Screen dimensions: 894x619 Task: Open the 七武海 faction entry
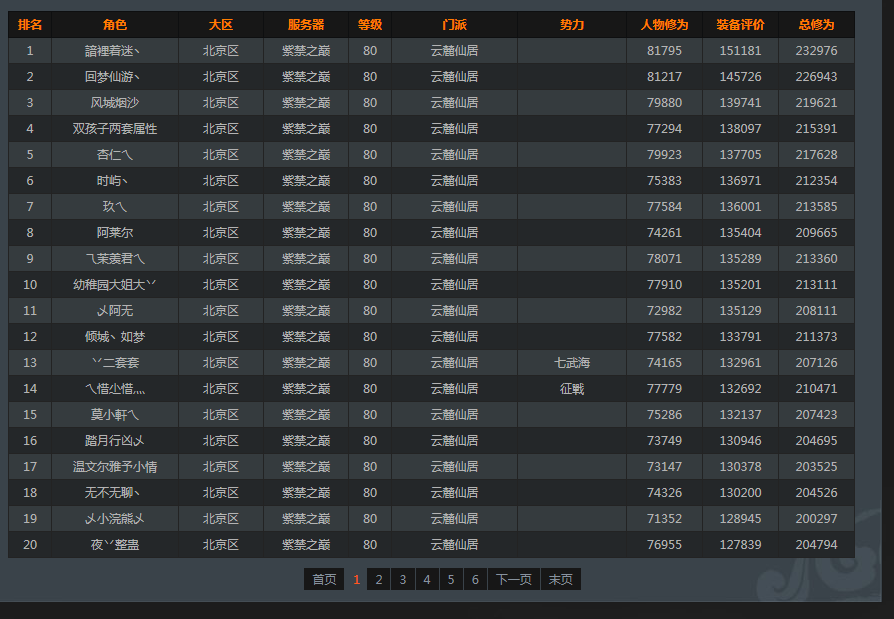point(572,363)
